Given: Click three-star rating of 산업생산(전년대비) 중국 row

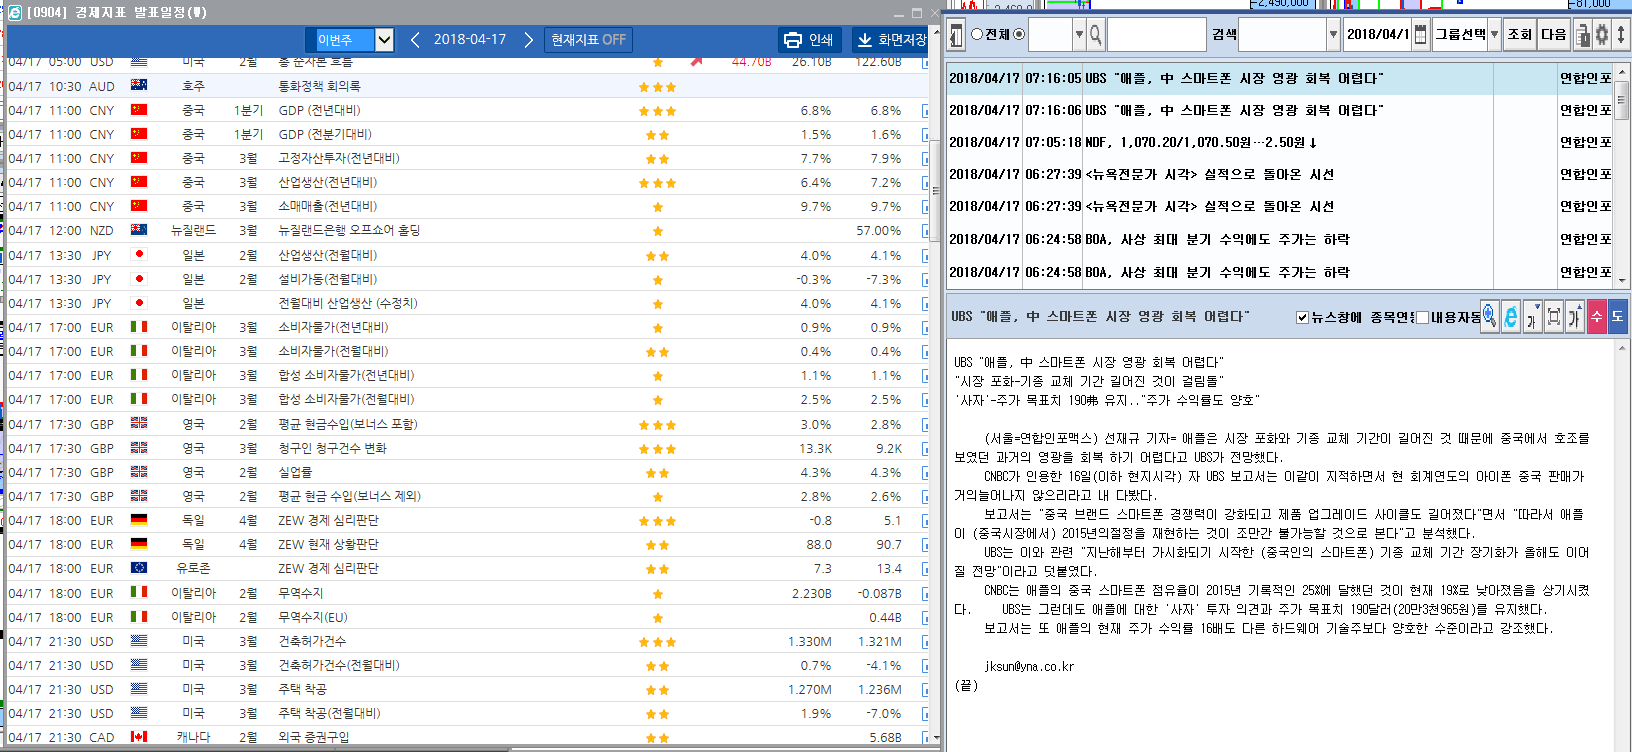Looking at the screenshot, I should pos(658,183).
